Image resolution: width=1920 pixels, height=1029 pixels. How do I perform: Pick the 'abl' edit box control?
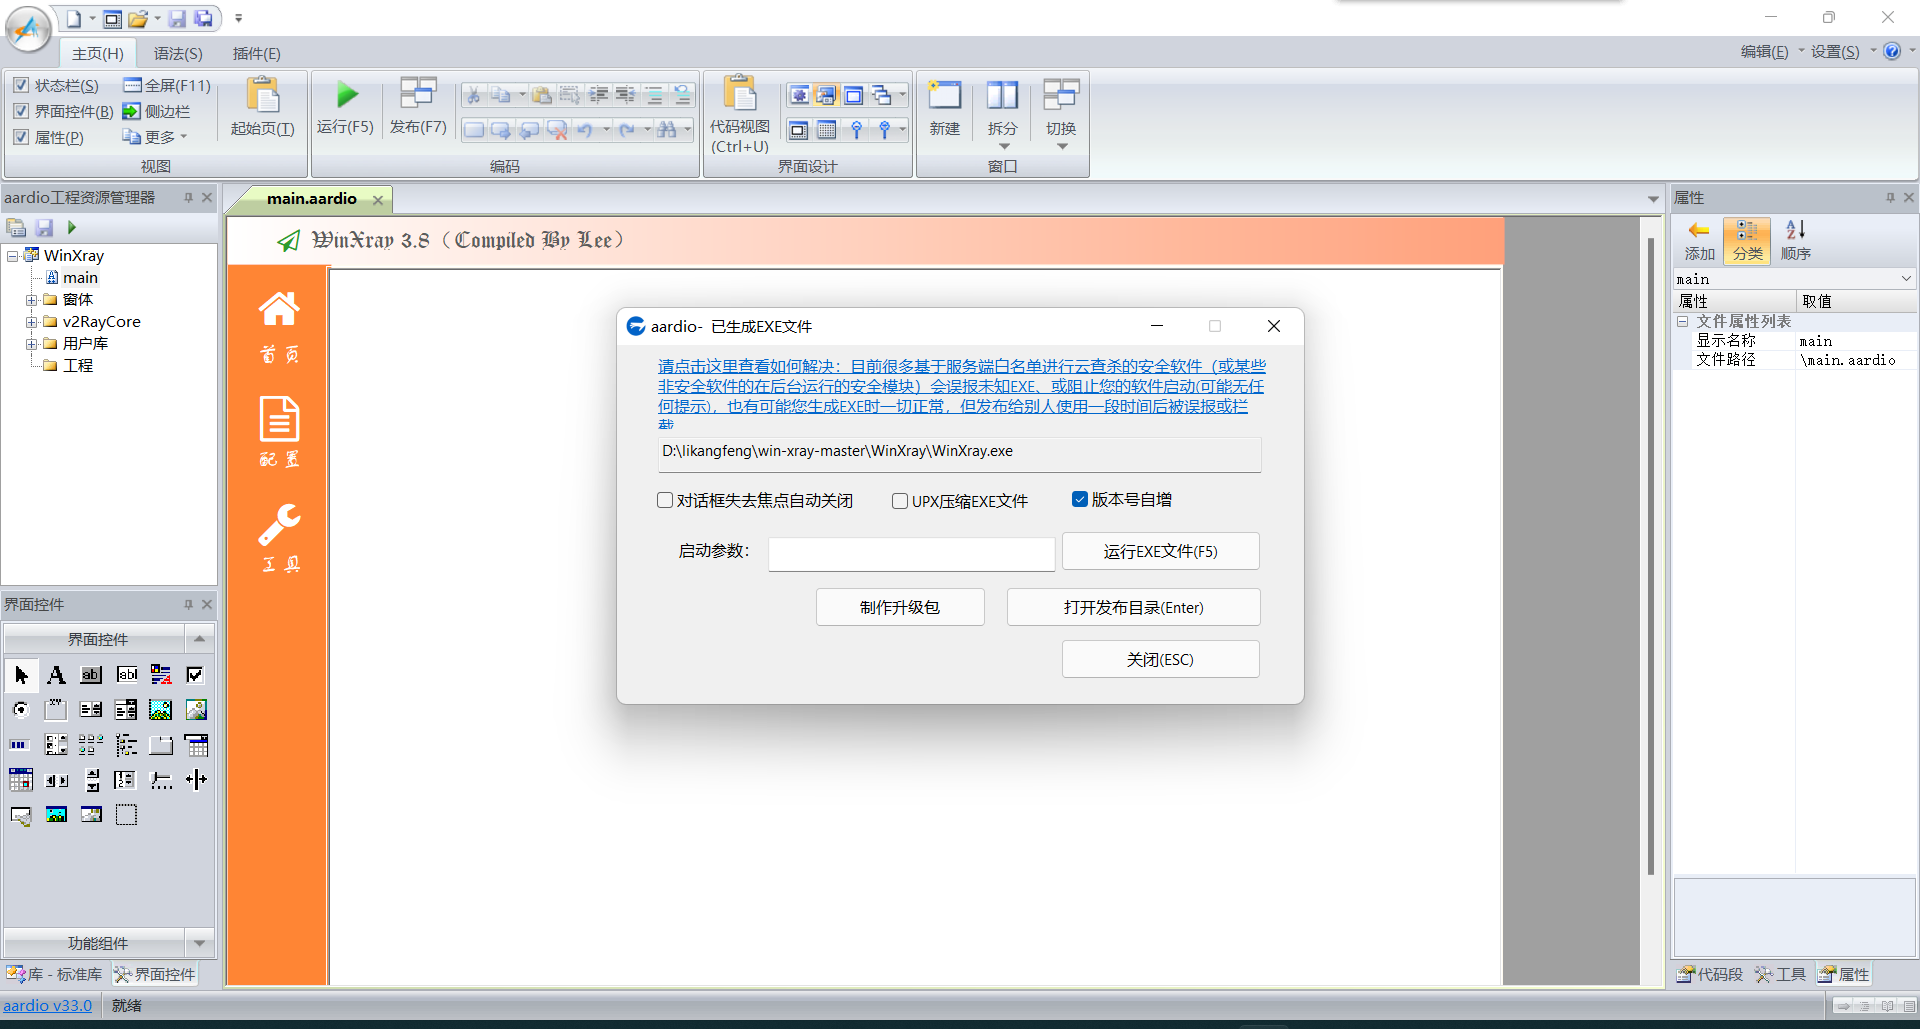(x=126, y=675)
